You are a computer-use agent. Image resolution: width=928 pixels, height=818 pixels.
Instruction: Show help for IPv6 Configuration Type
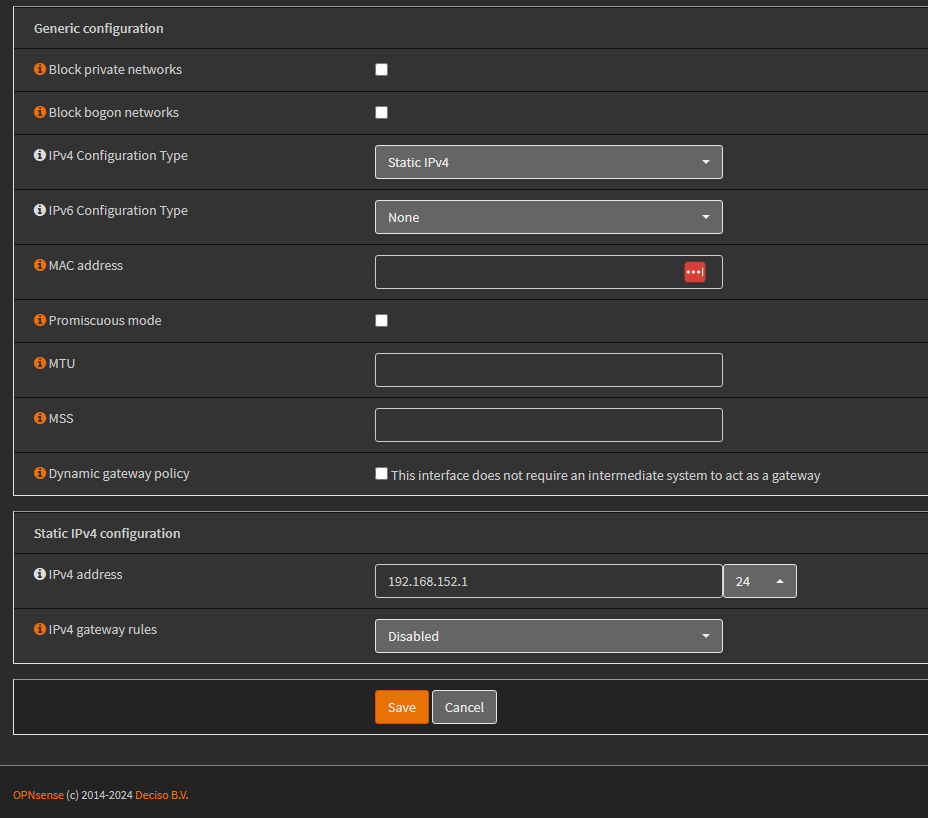pyautogui.click(x=40, y=210)
